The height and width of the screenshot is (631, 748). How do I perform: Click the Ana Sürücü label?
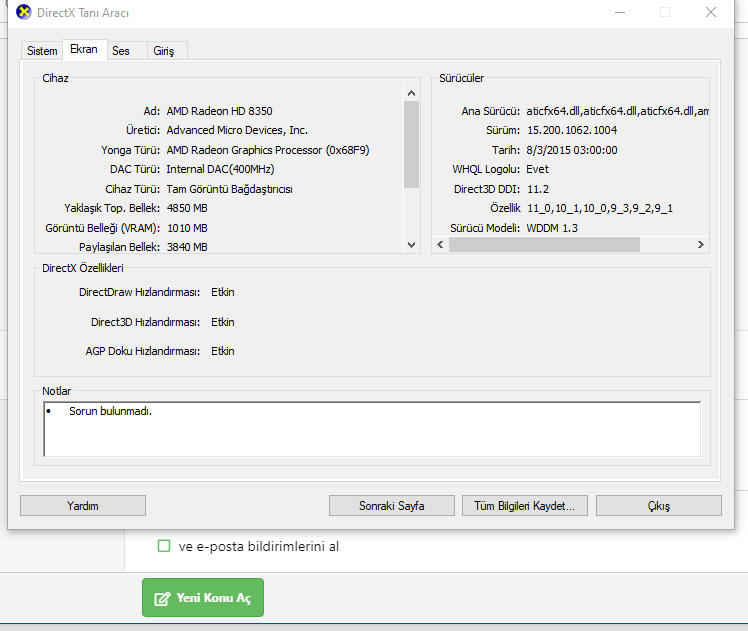(x=490, y=111)
